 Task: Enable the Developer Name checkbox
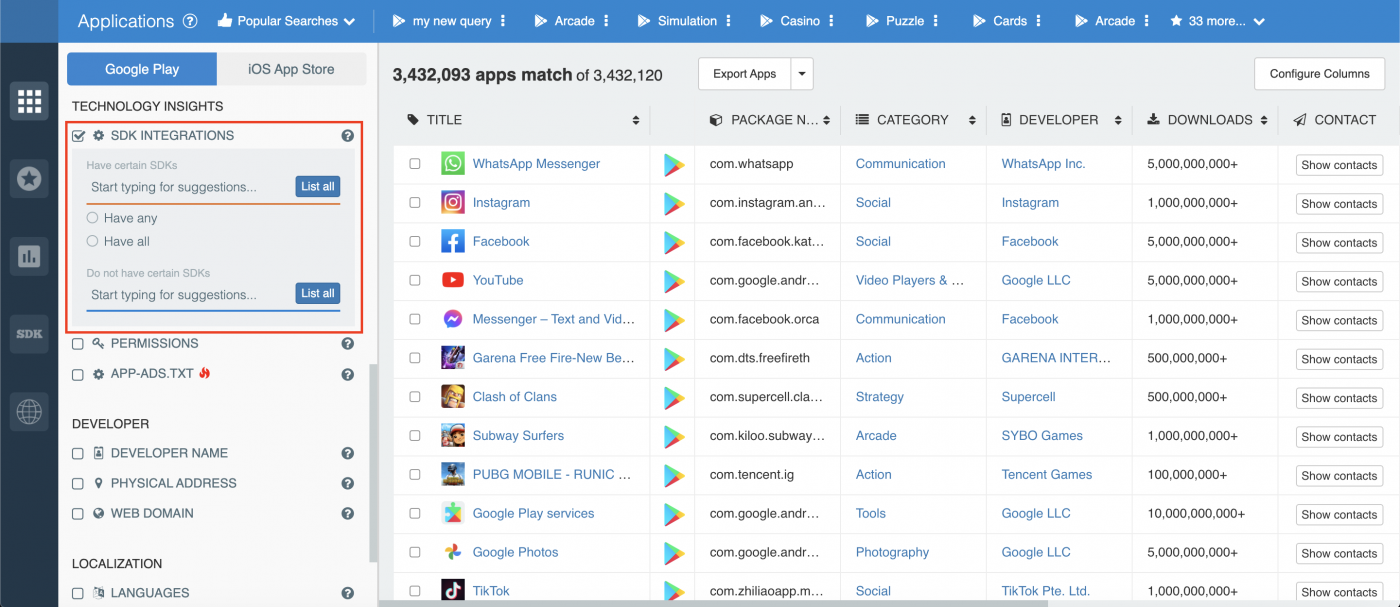tap(78, 454)
